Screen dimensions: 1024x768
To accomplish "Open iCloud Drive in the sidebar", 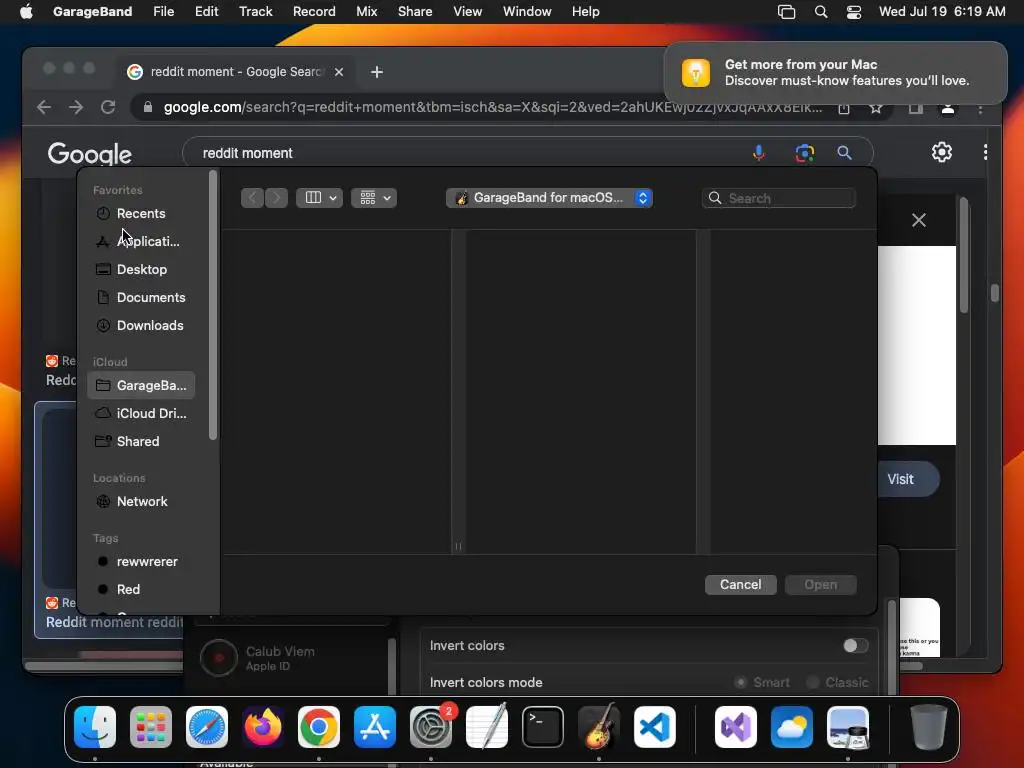I will click(140, 413).
